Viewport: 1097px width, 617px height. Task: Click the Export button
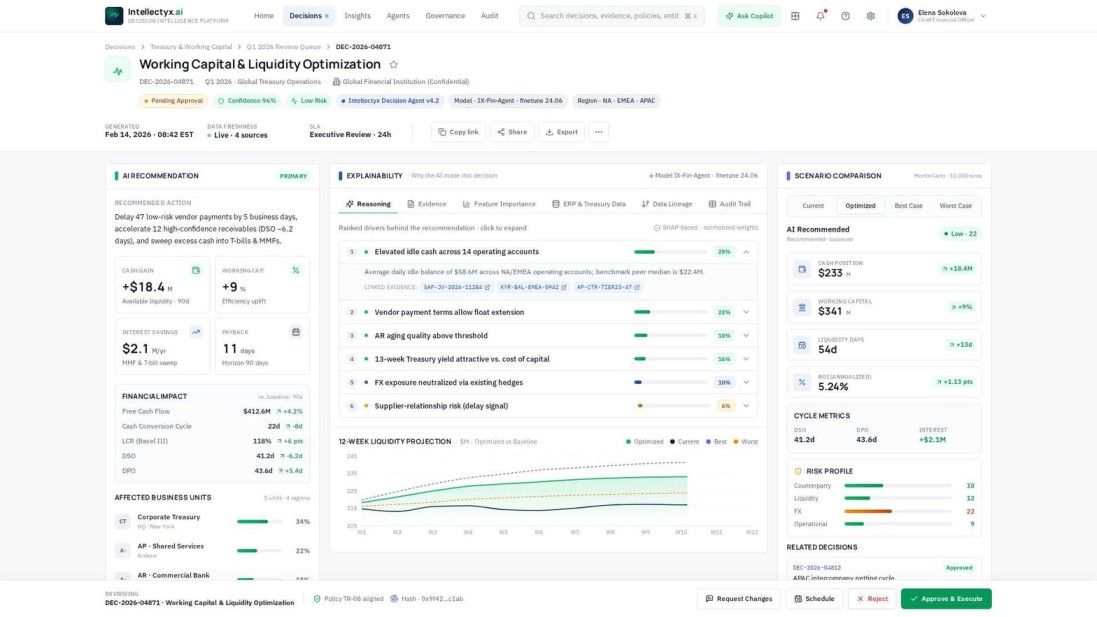[562, 132]
